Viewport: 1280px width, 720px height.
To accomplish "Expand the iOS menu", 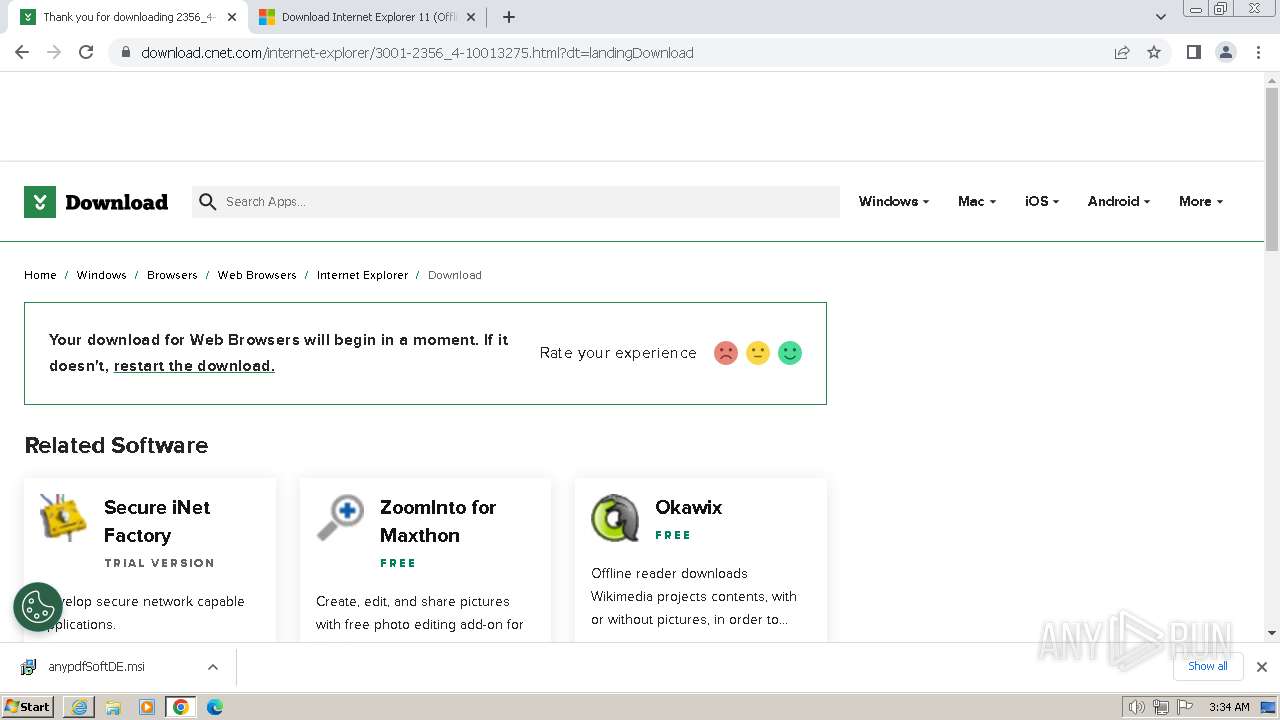I will point(1042,202).
